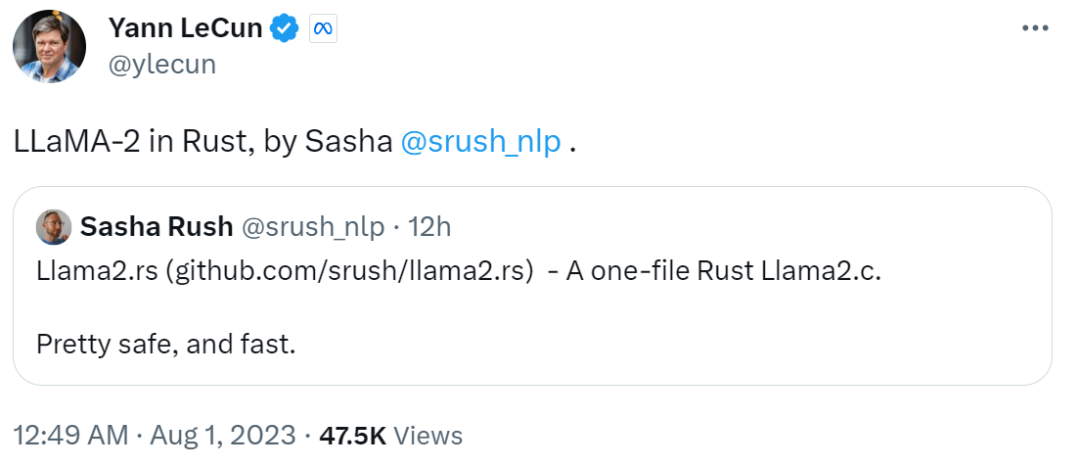Follow the blue @srush_nlp mention link
This screenshot has width=1080, height=466.
(480, 142)
